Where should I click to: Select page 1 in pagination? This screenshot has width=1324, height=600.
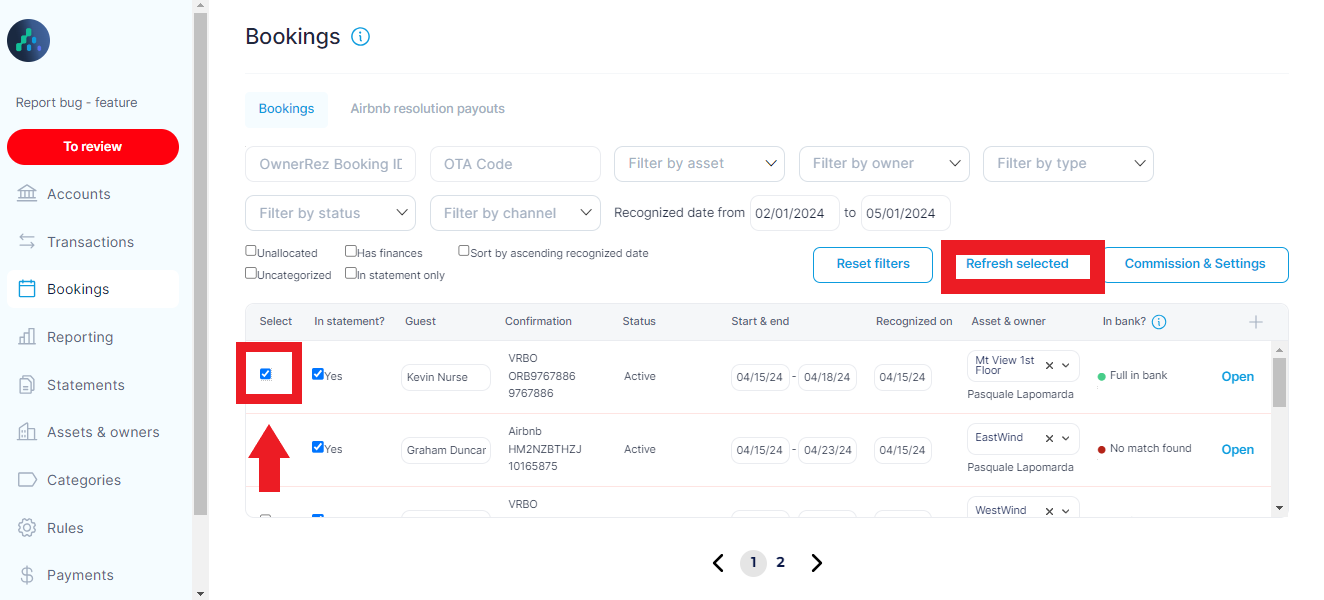pyautogui.click(x=753, y=563)
